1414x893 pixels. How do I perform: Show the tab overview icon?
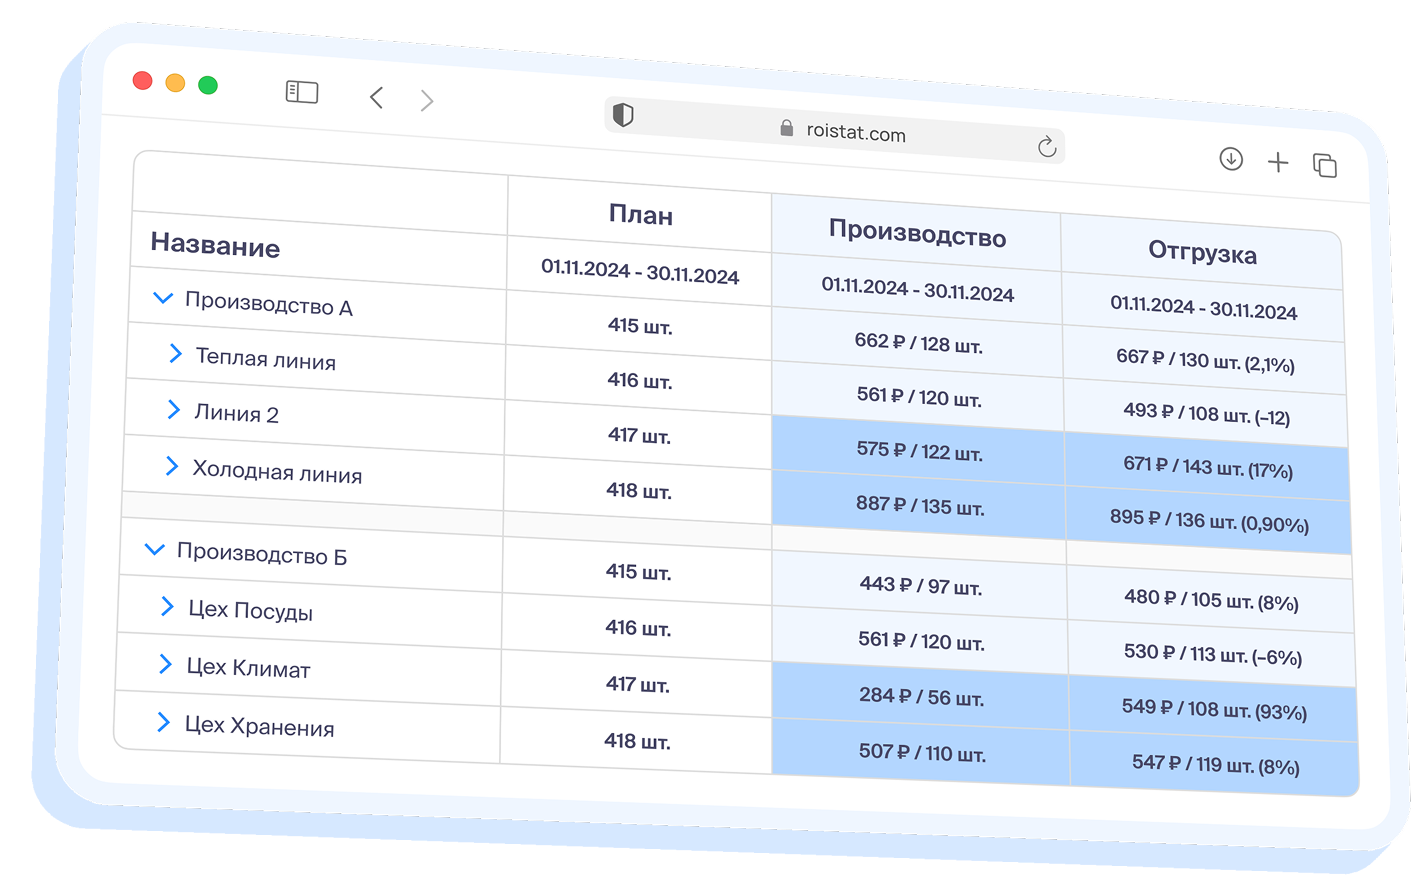point(1324,165)
